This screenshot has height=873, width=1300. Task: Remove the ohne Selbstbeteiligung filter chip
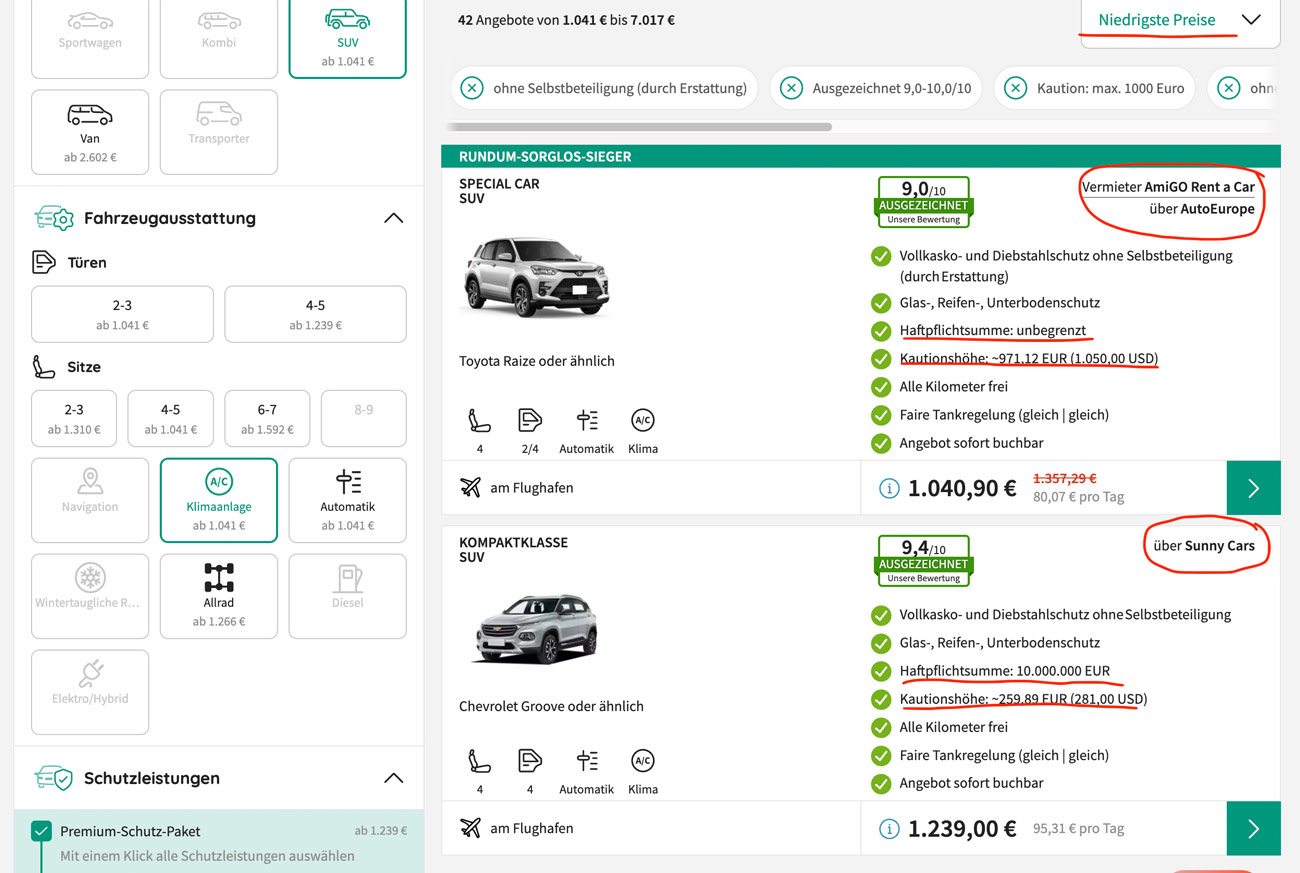[472, 88]
